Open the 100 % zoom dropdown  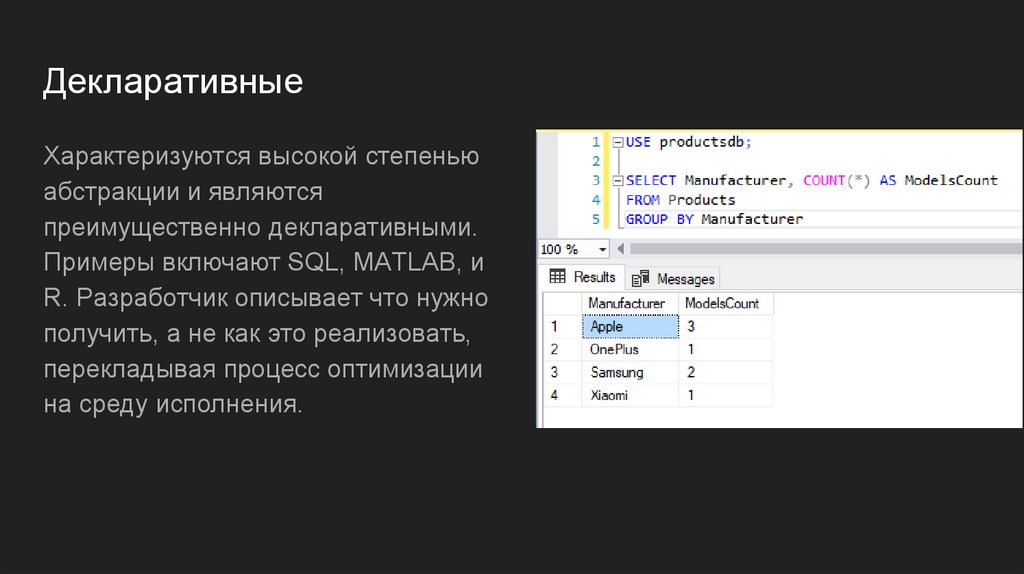coord(602,249)
